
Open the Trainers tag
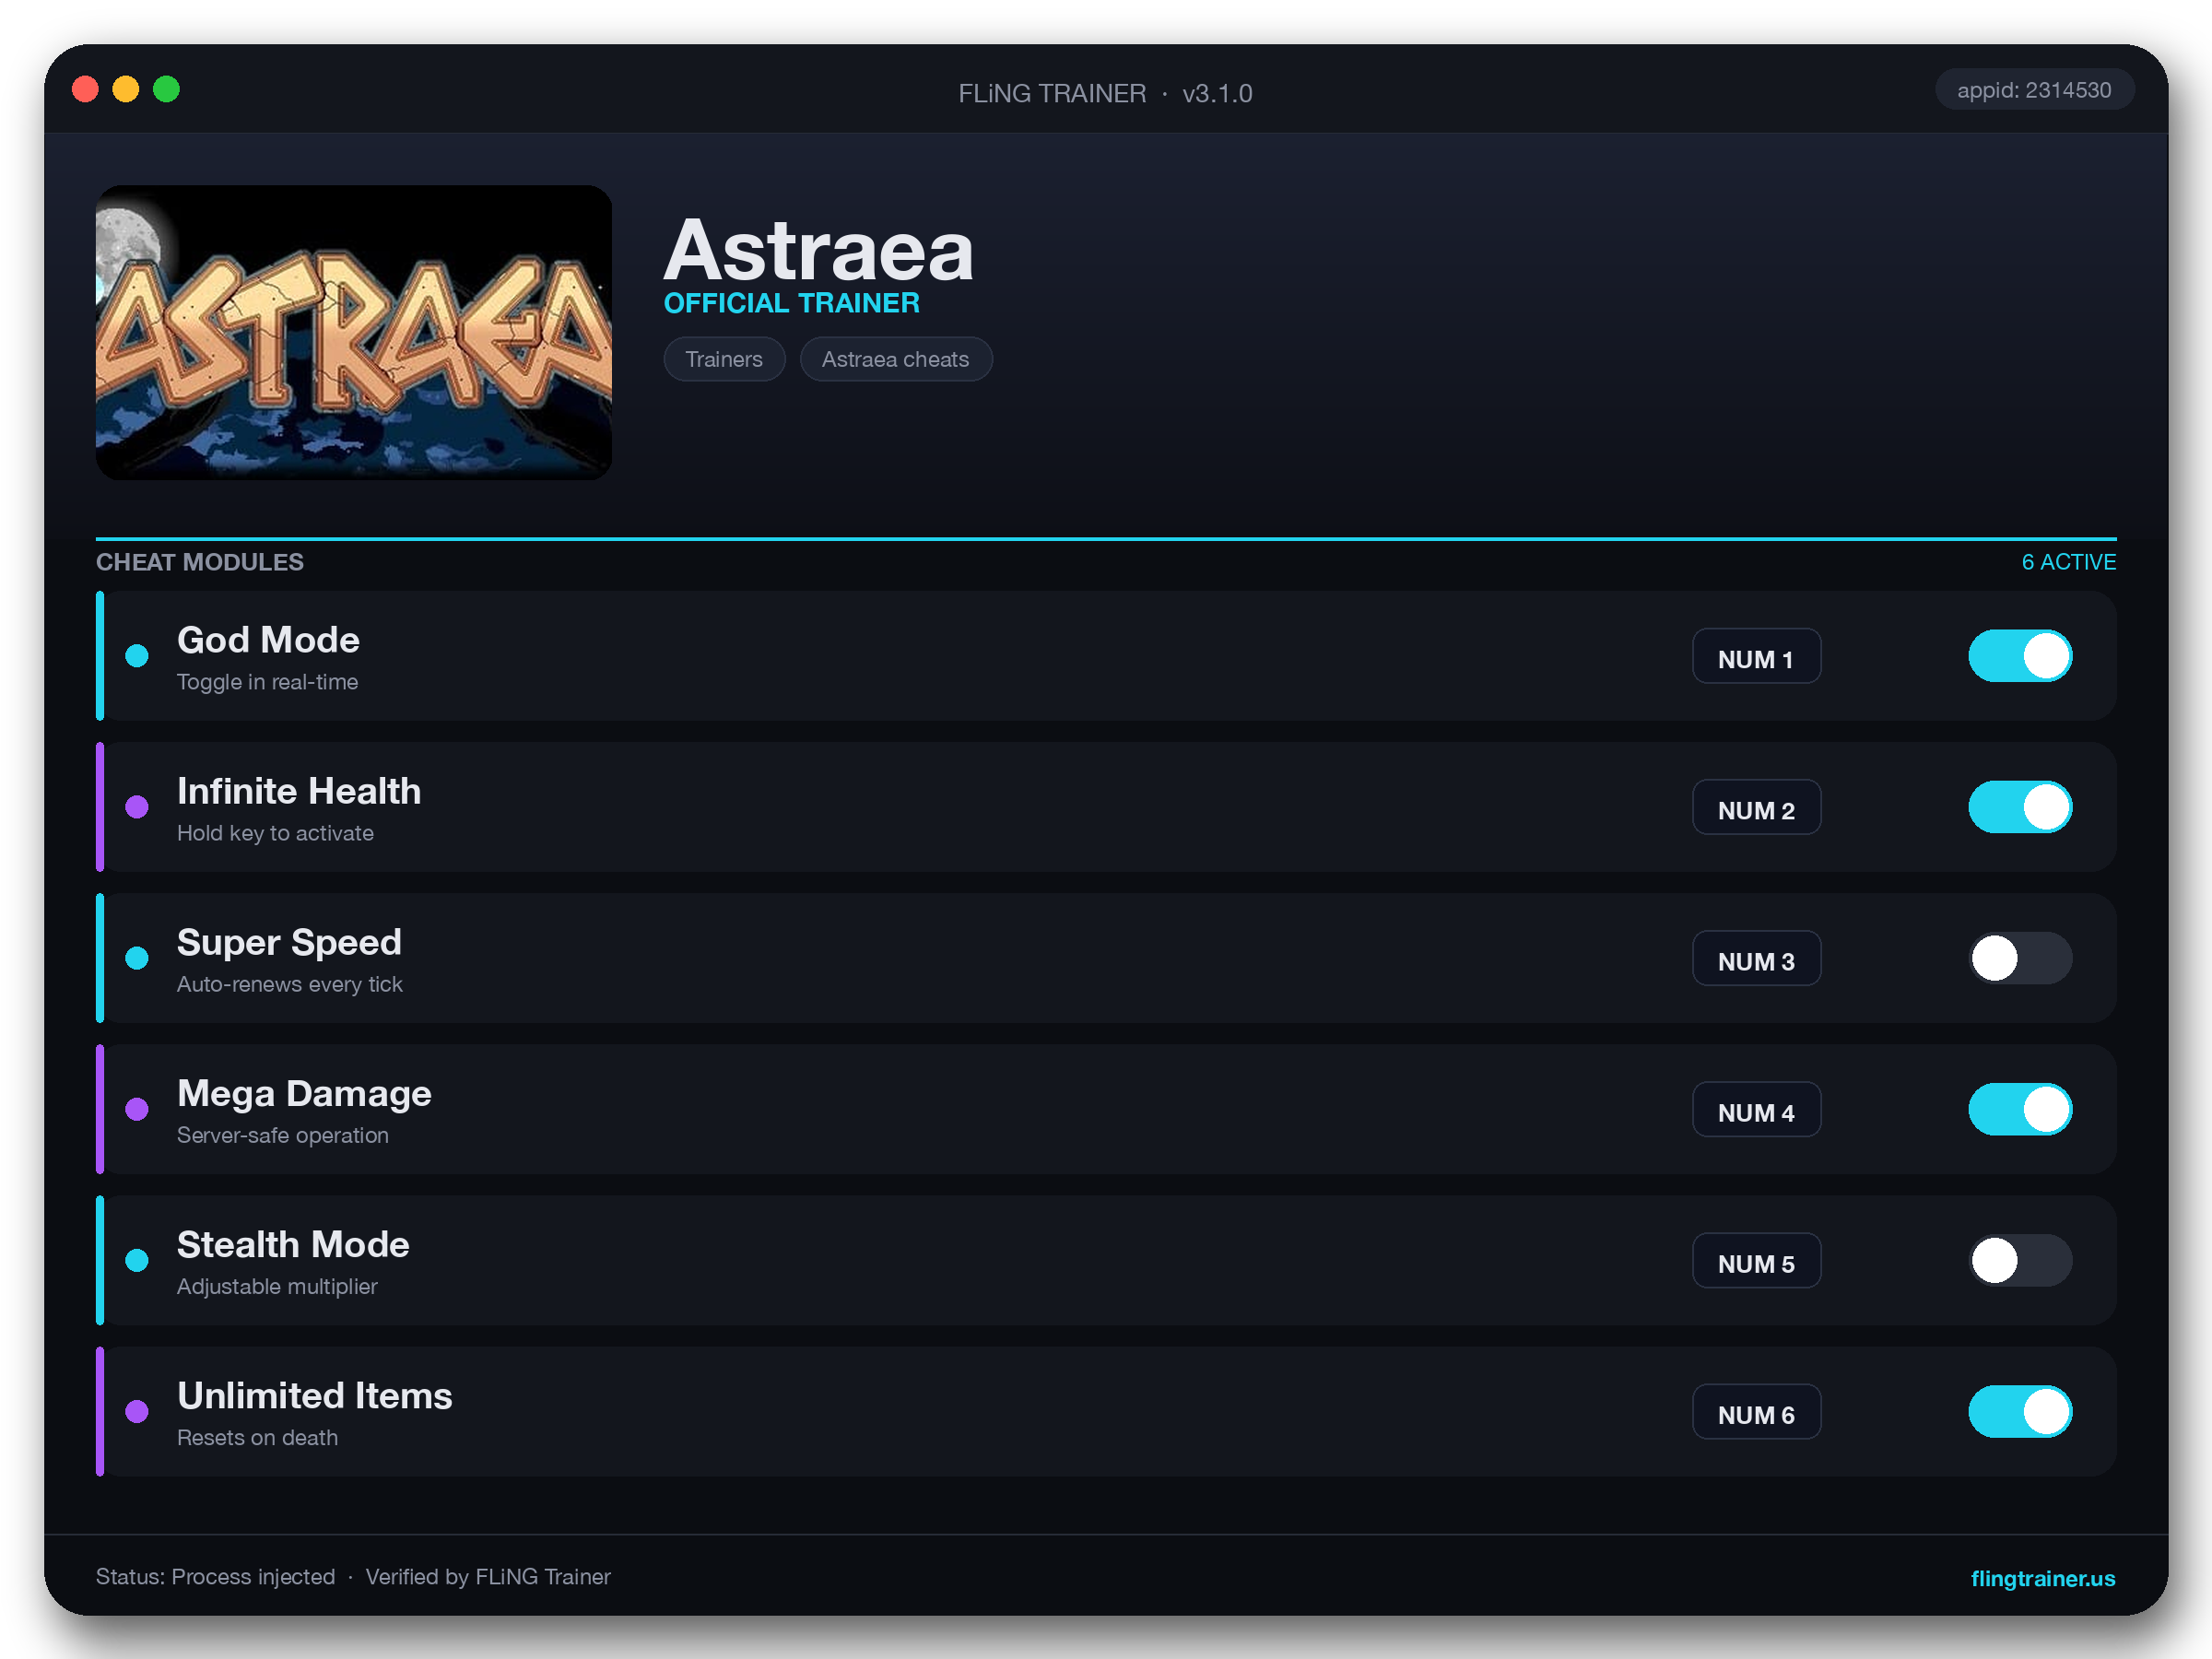(724, 359)
